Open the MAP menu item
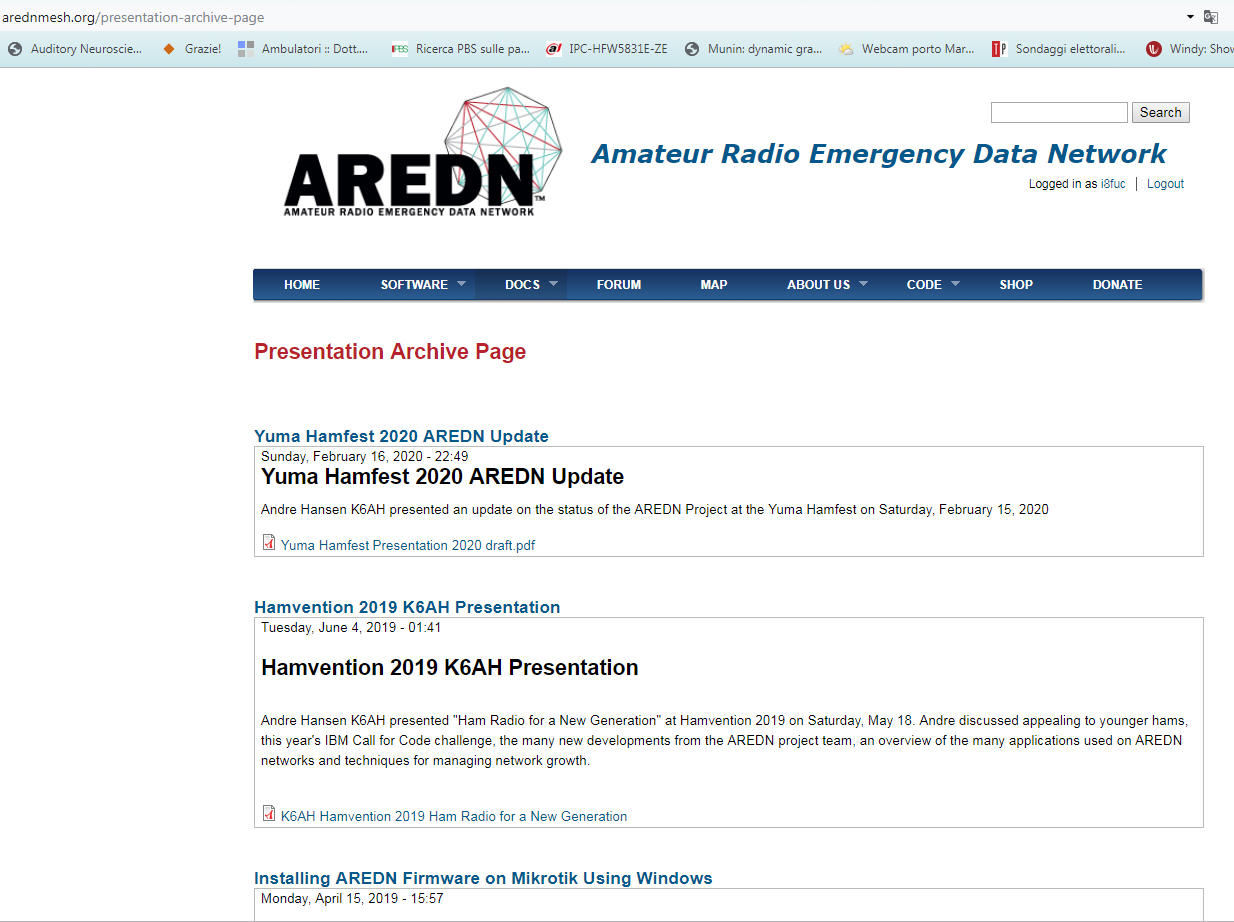The width and height of the screenshot is (1234, 922). [x=714, y=285]
